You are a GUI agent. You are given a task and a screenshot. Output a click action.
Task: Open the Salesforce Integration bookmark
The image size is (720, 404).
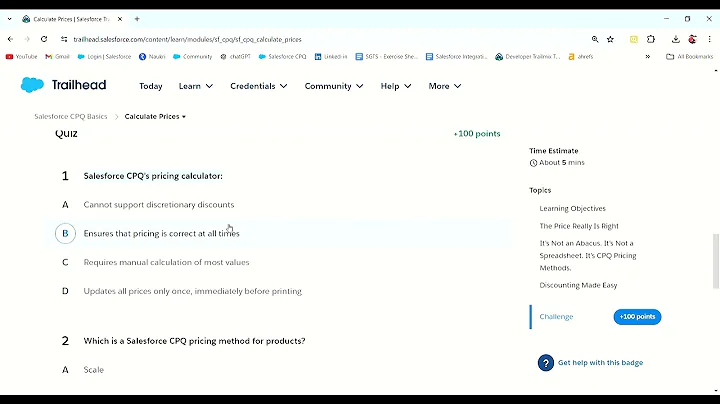pyautogui.click(x=456, y=56)
